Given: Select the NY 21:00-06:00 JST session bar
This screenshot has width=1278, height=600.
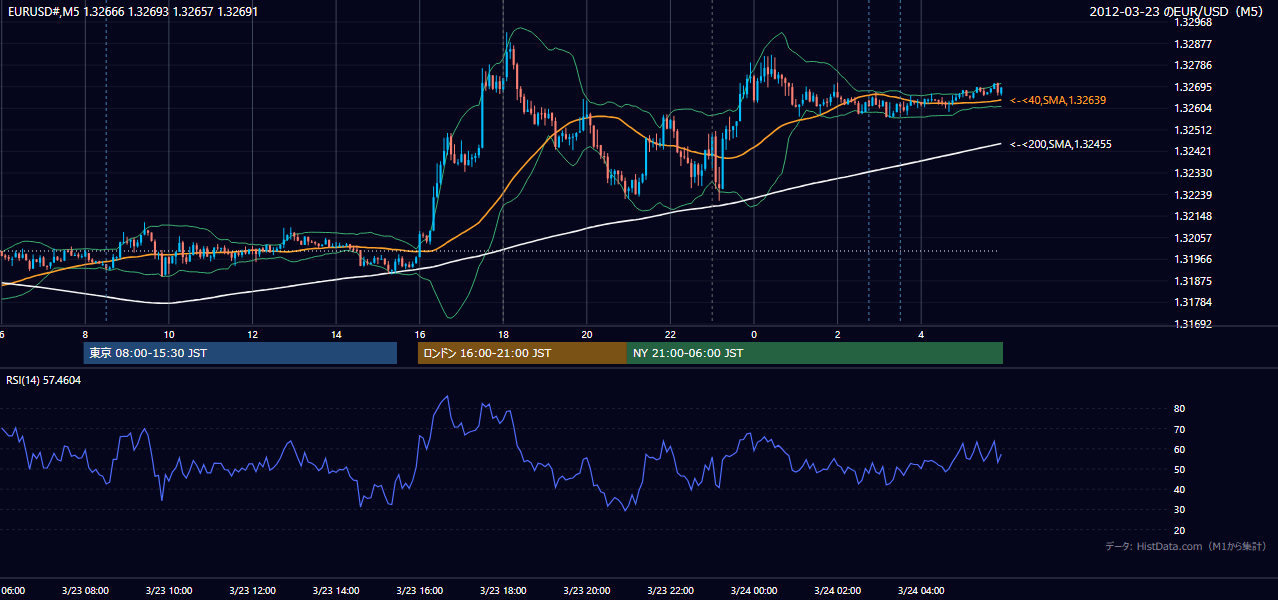Looking at the screenshot, I should click(815, 353).
